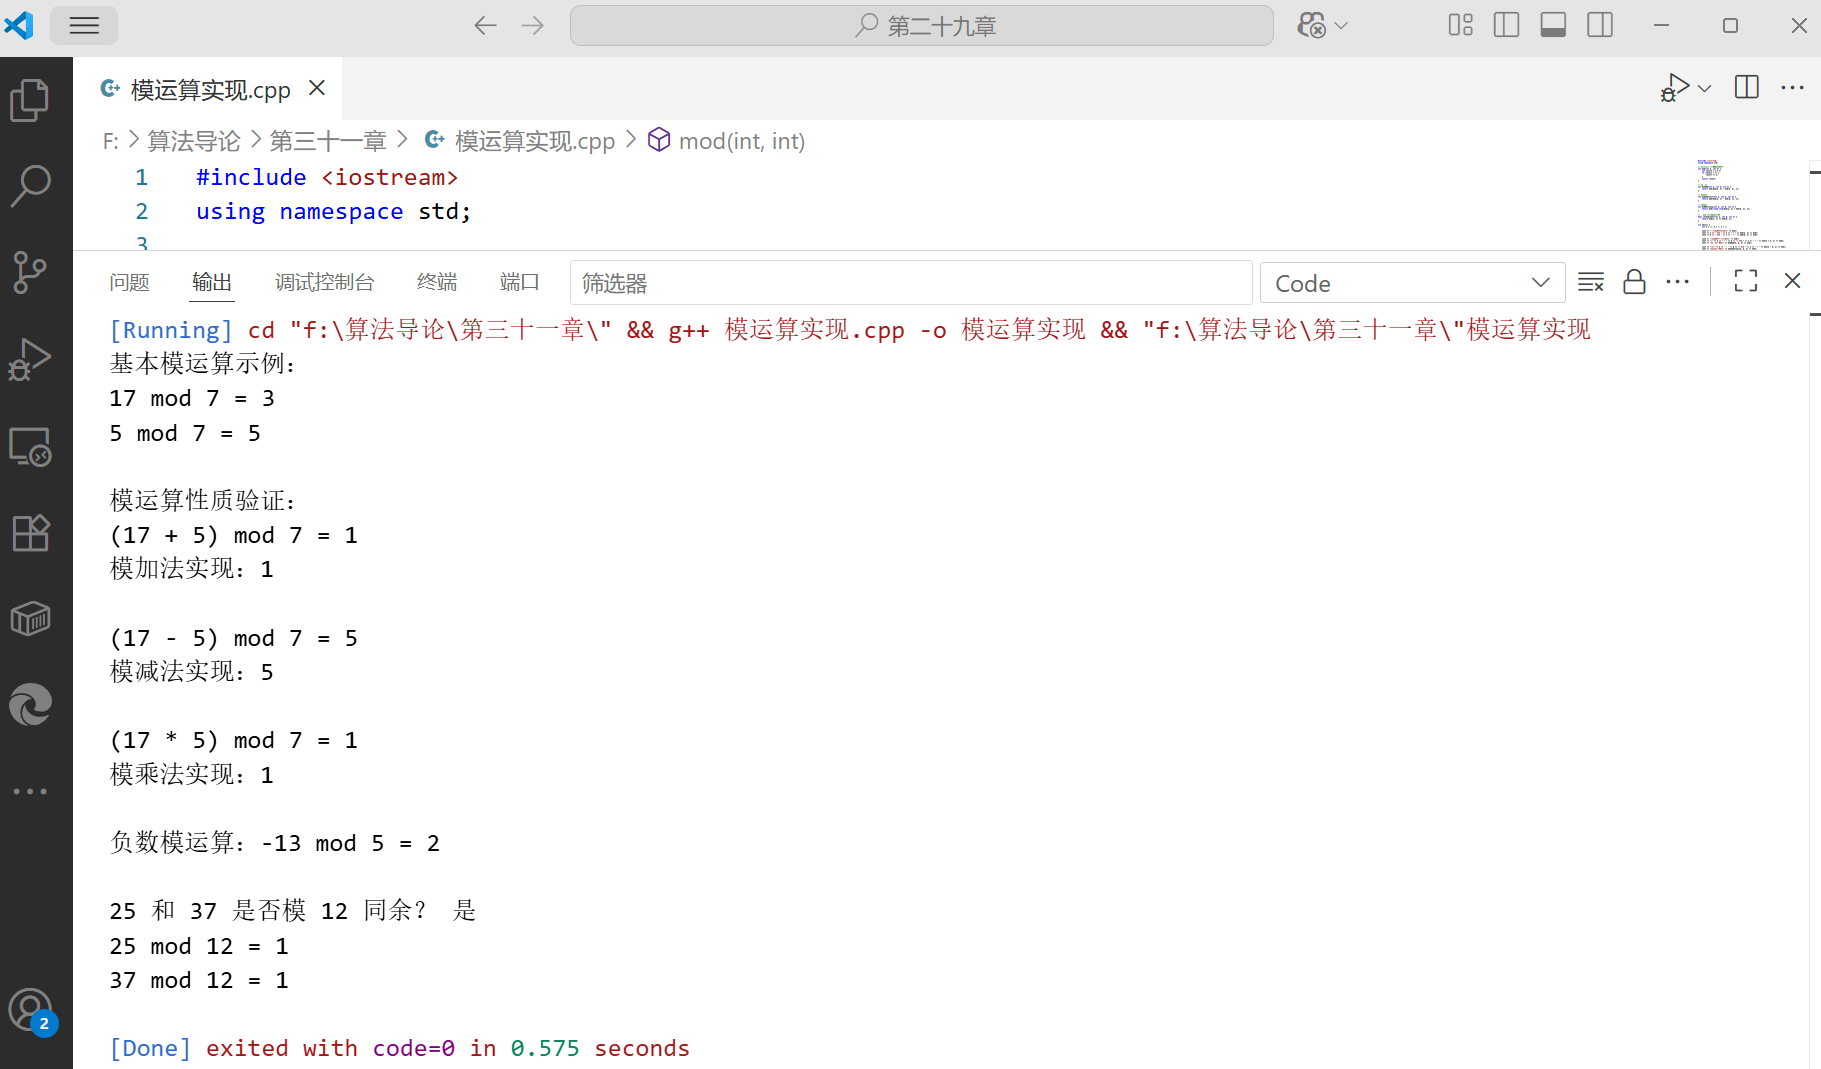Open the Code output channel dropdown
Viewport: 1821px width, 1069px height.
[x=1412, y=283]
